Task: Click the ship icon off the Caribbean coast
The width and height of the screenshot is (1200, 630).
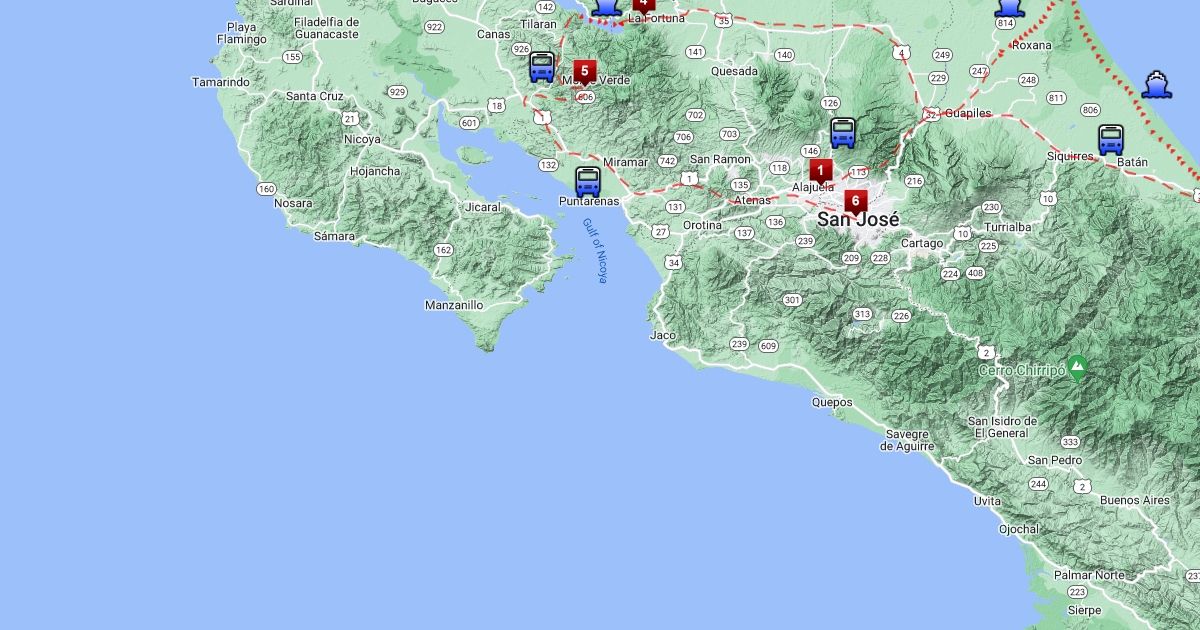Action: point(1157,85)
